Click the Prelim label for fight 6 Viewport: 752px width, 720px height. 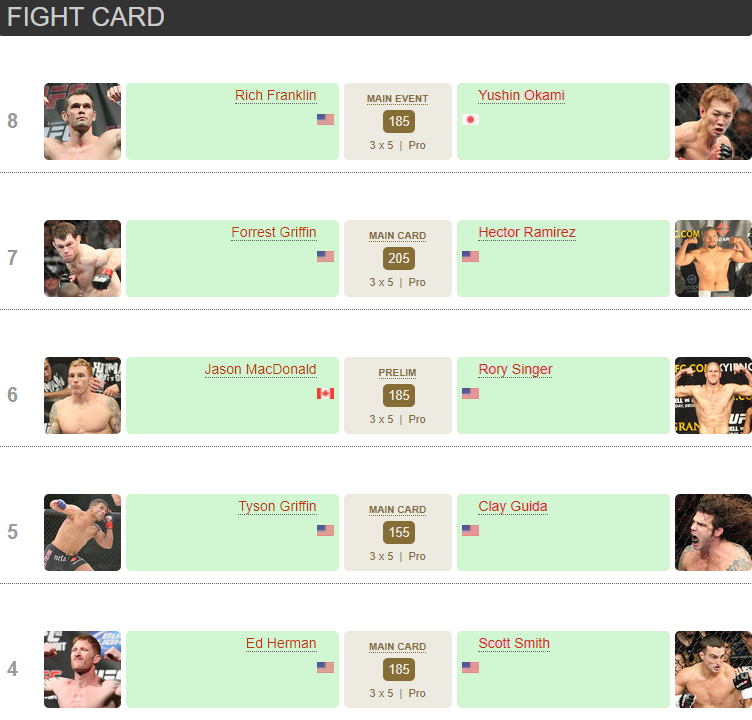click(x=397, y=373)
